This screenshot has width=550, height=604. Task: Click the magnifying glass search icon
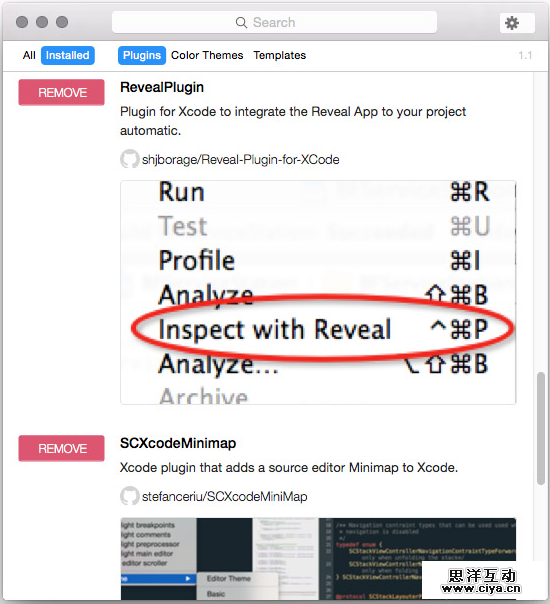pyautogui.click(x=241, y=23)
